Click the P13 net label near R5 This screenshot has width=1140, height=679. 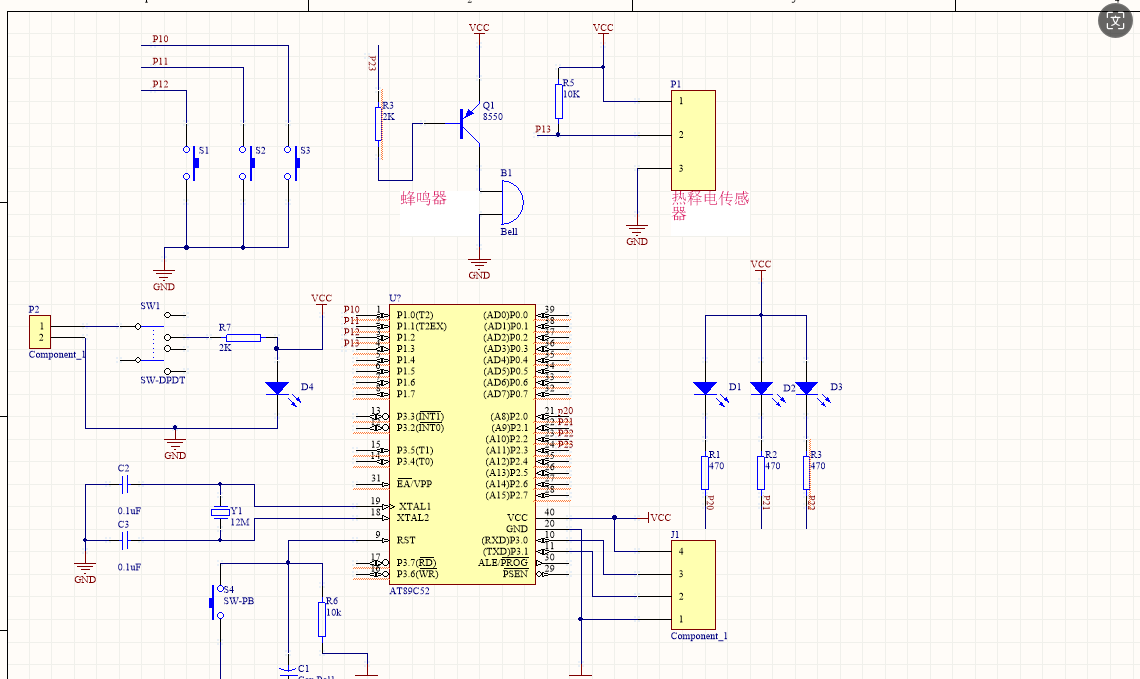click(543, 129)
